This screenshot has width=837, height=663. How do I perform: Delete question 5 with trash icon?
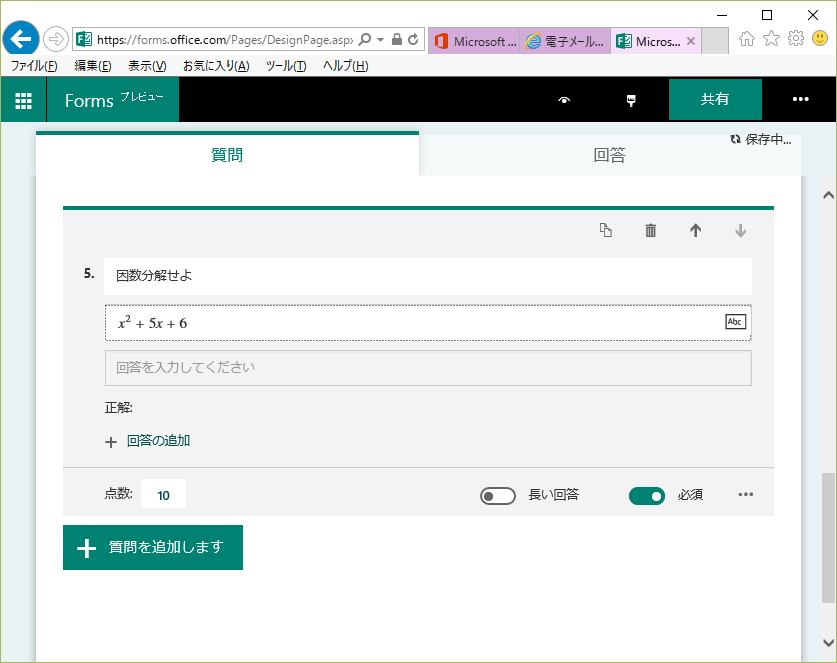[x=650, y=230]
